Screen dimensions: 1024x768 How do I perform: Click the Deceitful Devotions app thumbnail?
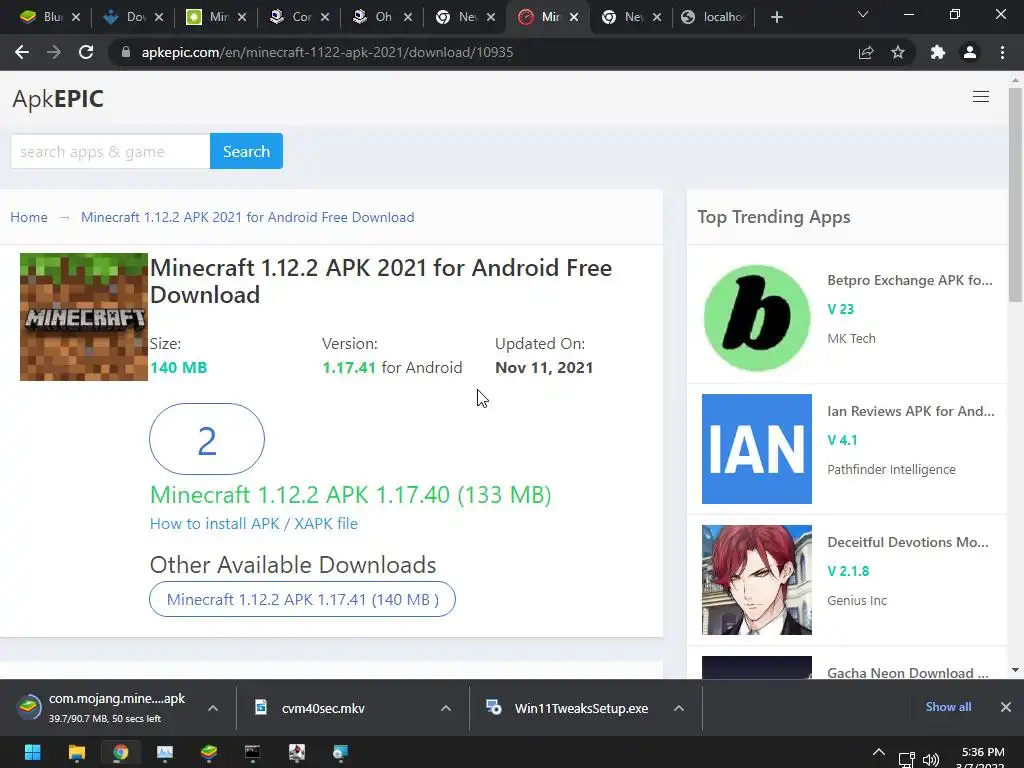click(x=757, y=580)
